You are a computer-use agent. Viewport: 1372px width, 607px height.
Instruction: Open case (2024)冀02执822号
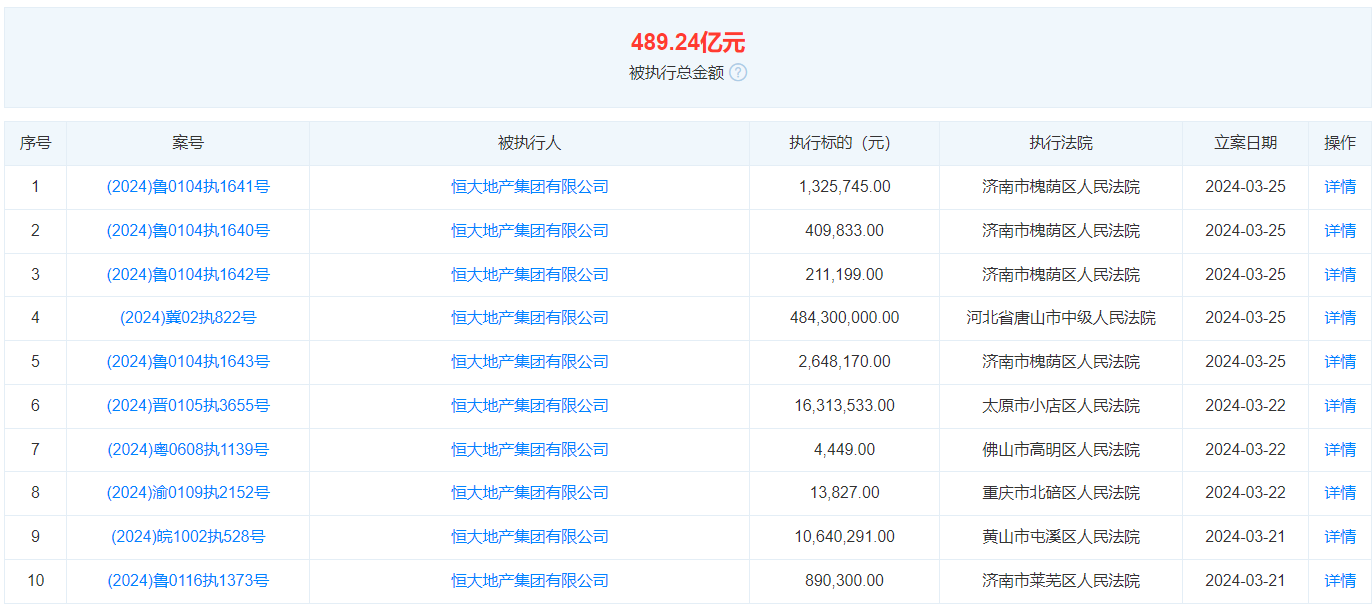point(188,317)
